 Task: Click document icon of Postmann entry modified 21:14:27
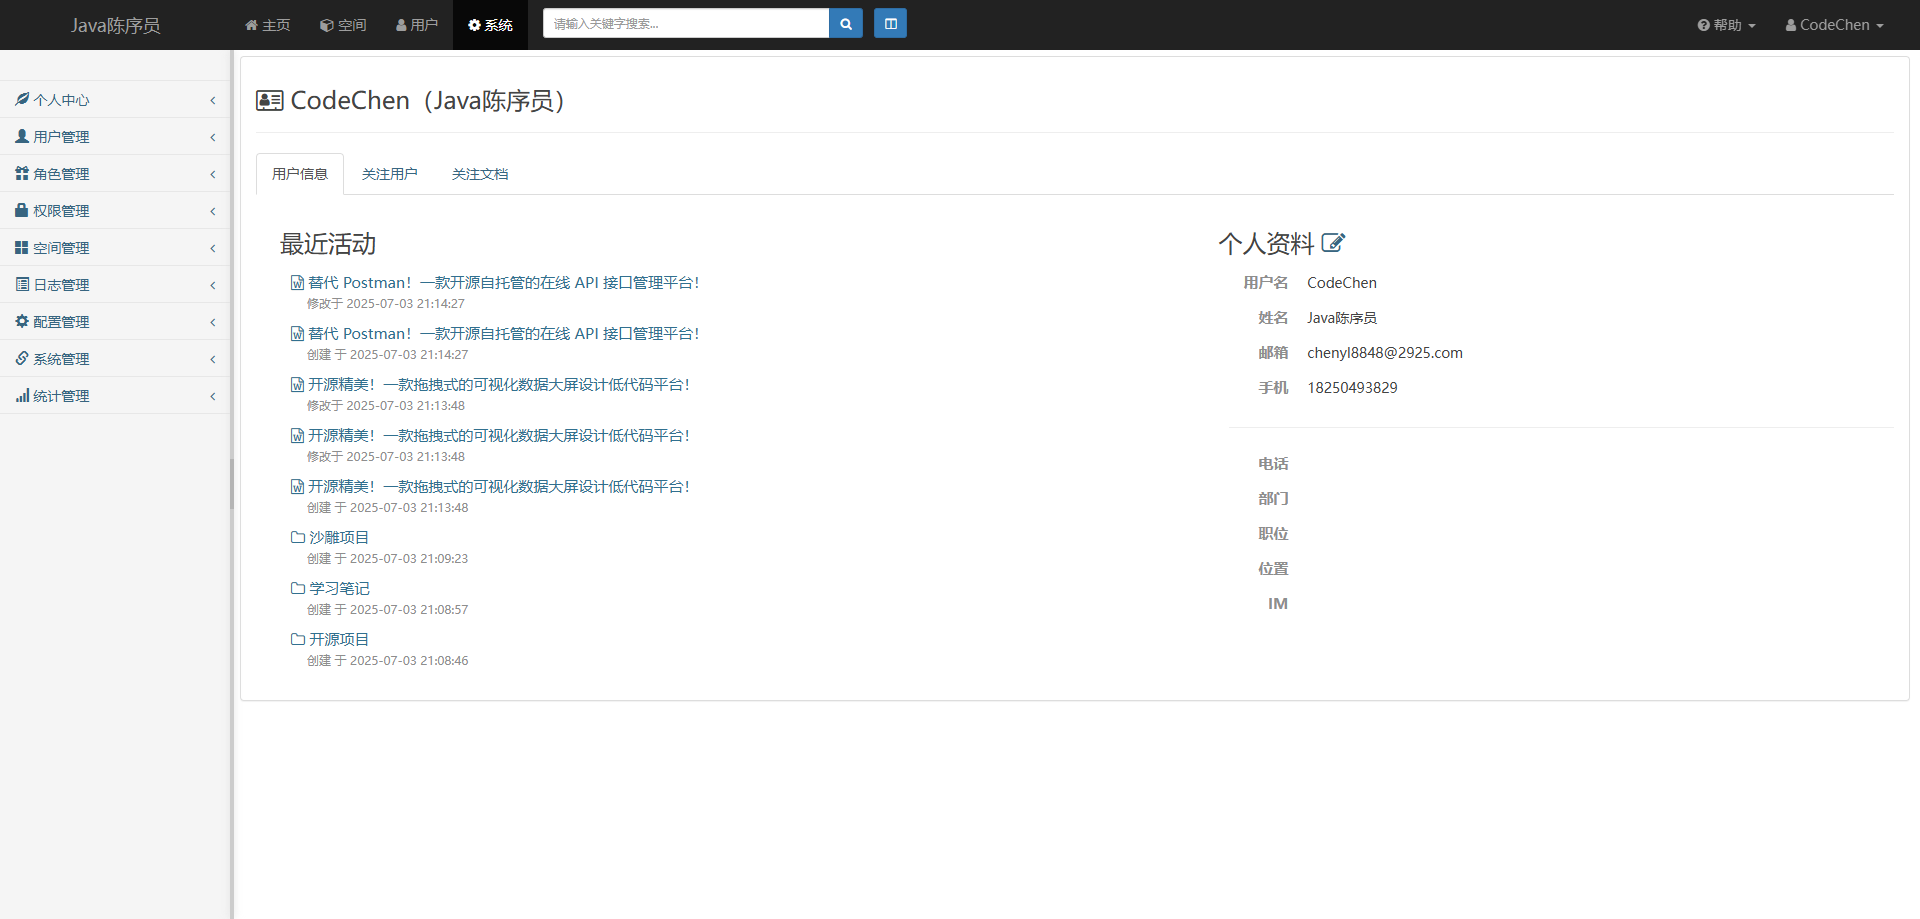297,283
